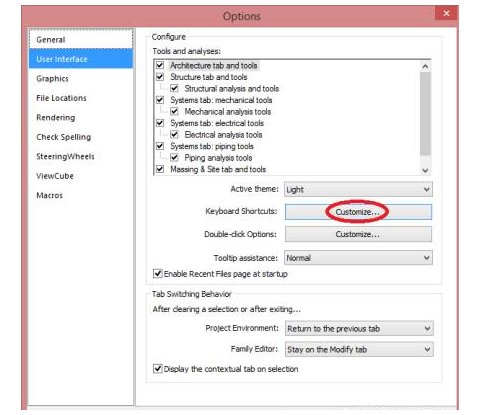The width and height of the screenshot is (502, 415).
Task: Select the 'Massing & Site tab and tools' label
Action: coord(218,169)
